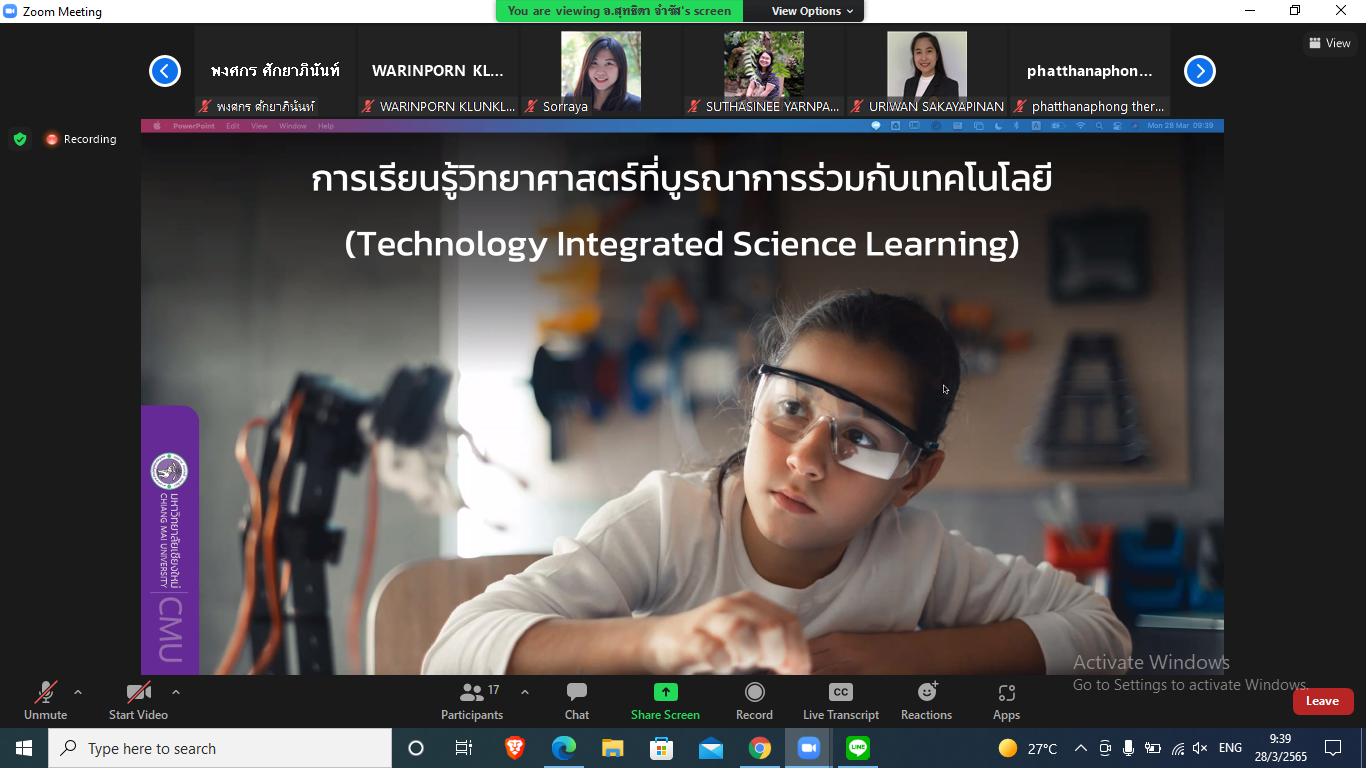Show hidden system tray icons
The height and width of the screenshot is (768, 1366).
[x=1081, y=748]
